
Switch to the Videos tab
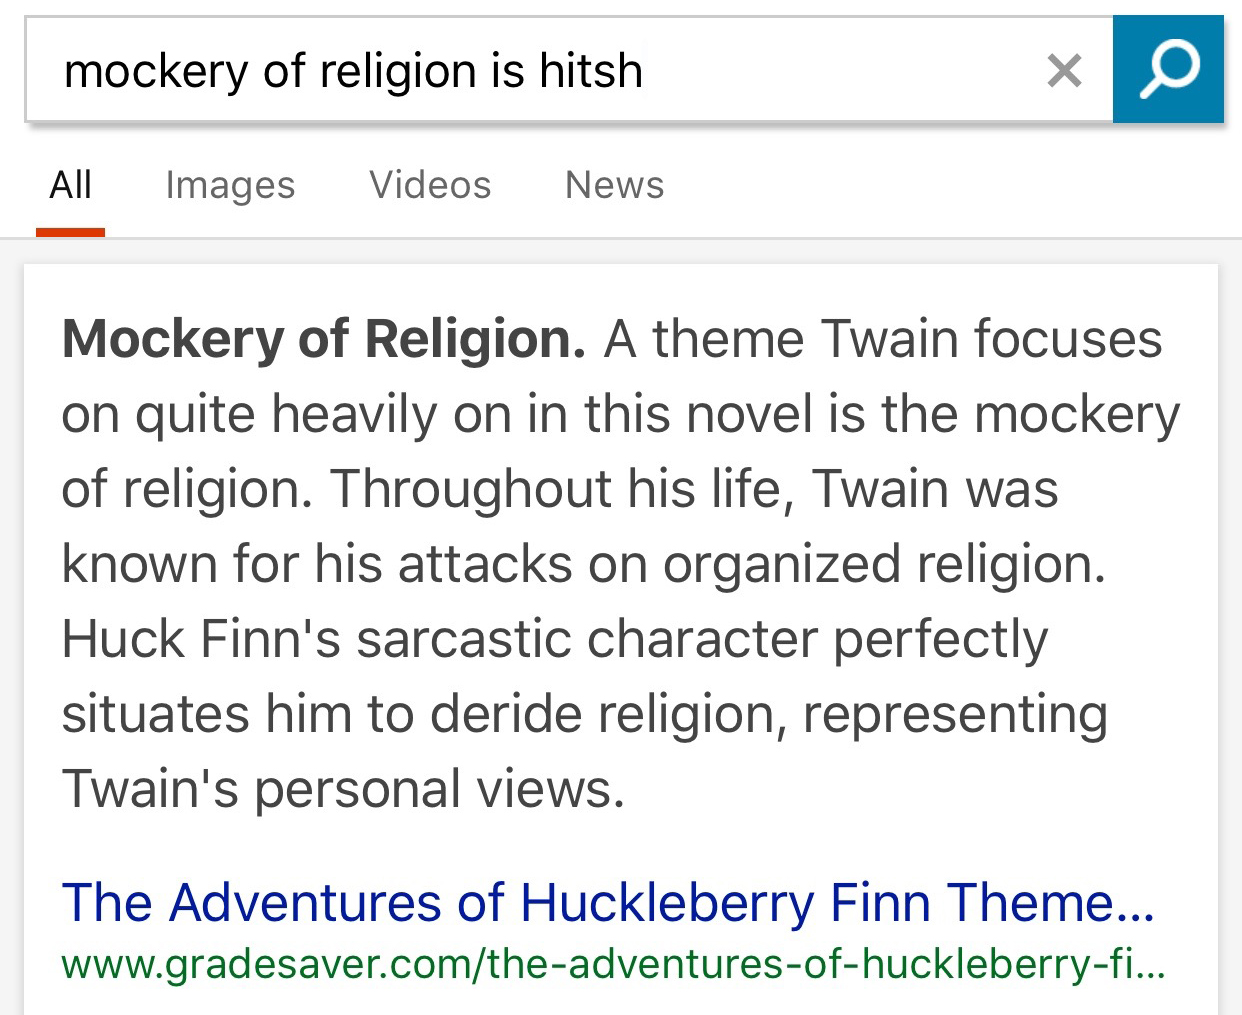430,186
